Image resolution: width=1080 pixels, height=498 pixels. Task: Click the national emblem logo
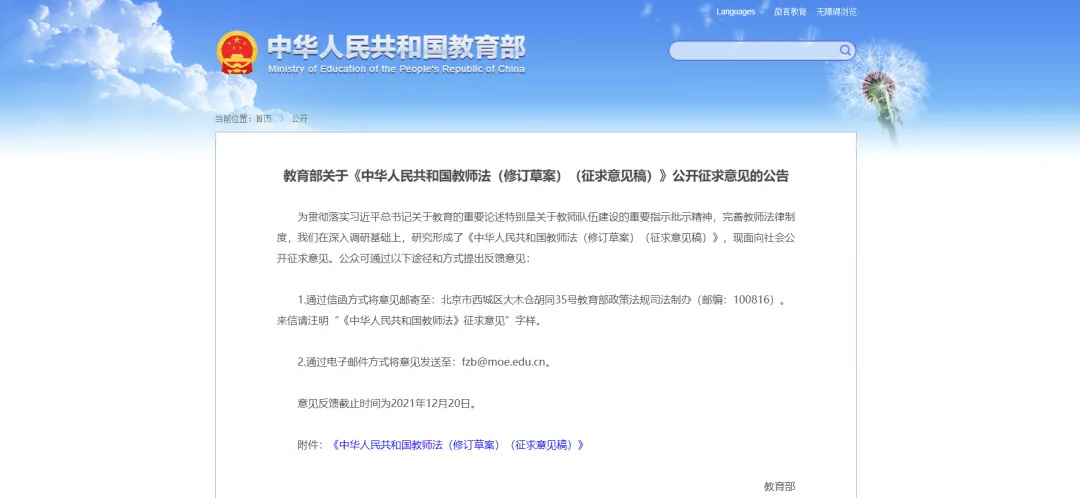pos(237,52)
